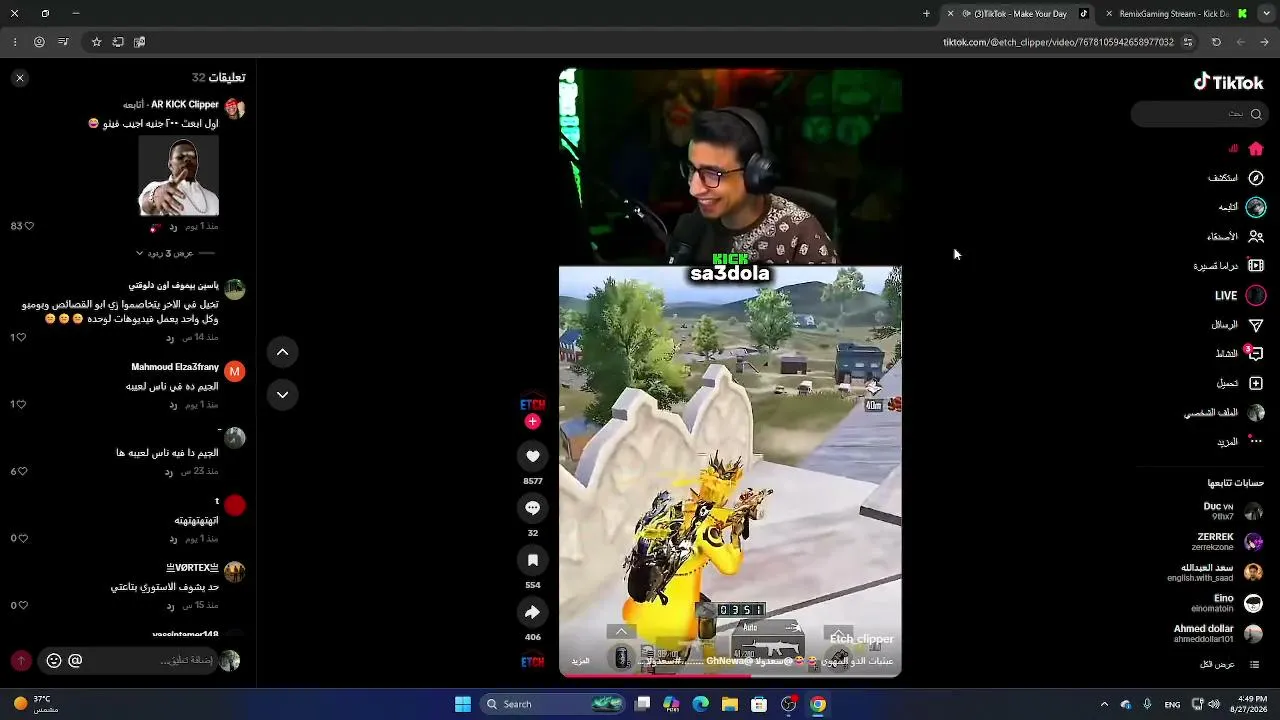Open the Ahmed dollar followed account
Screen dimensions: 1280x720
(1218, 634)
